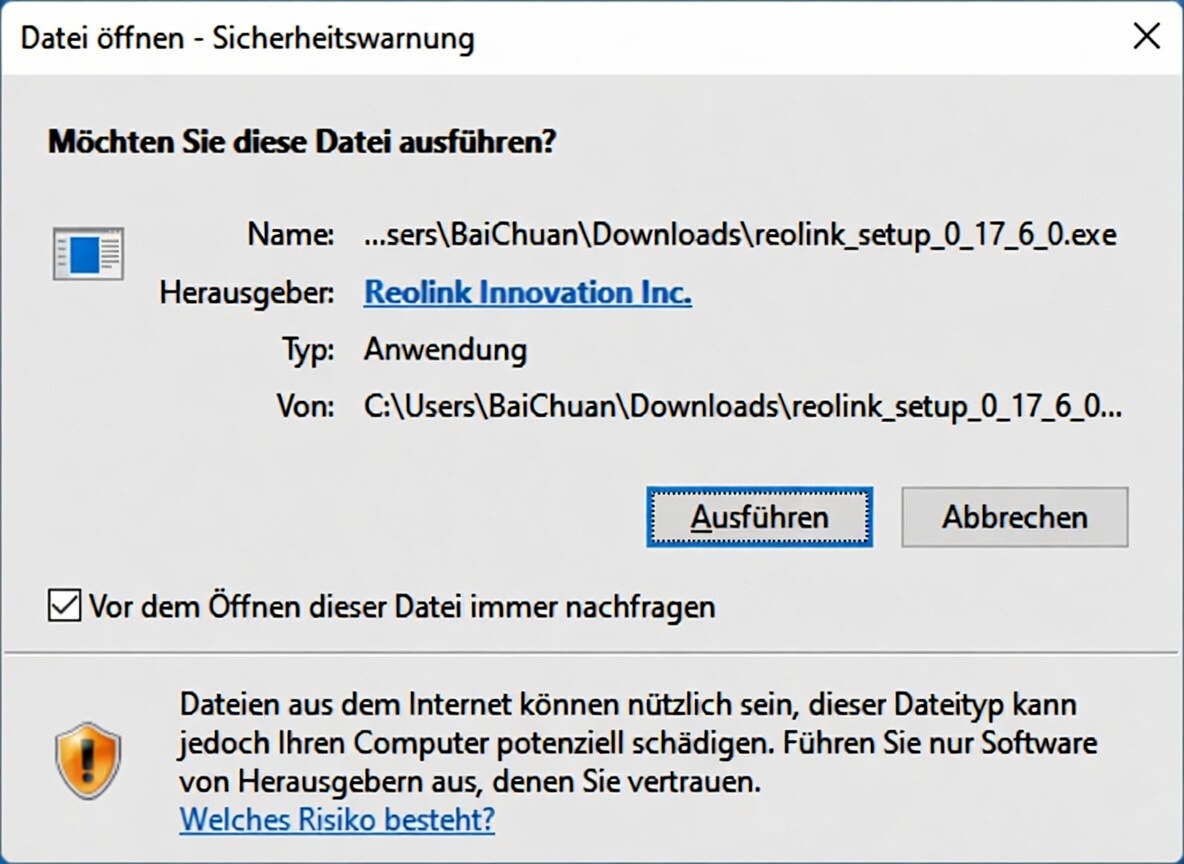
Task: Click the heading 'Möchten Sie diese Datei ausführen?'
Action: 302,141
